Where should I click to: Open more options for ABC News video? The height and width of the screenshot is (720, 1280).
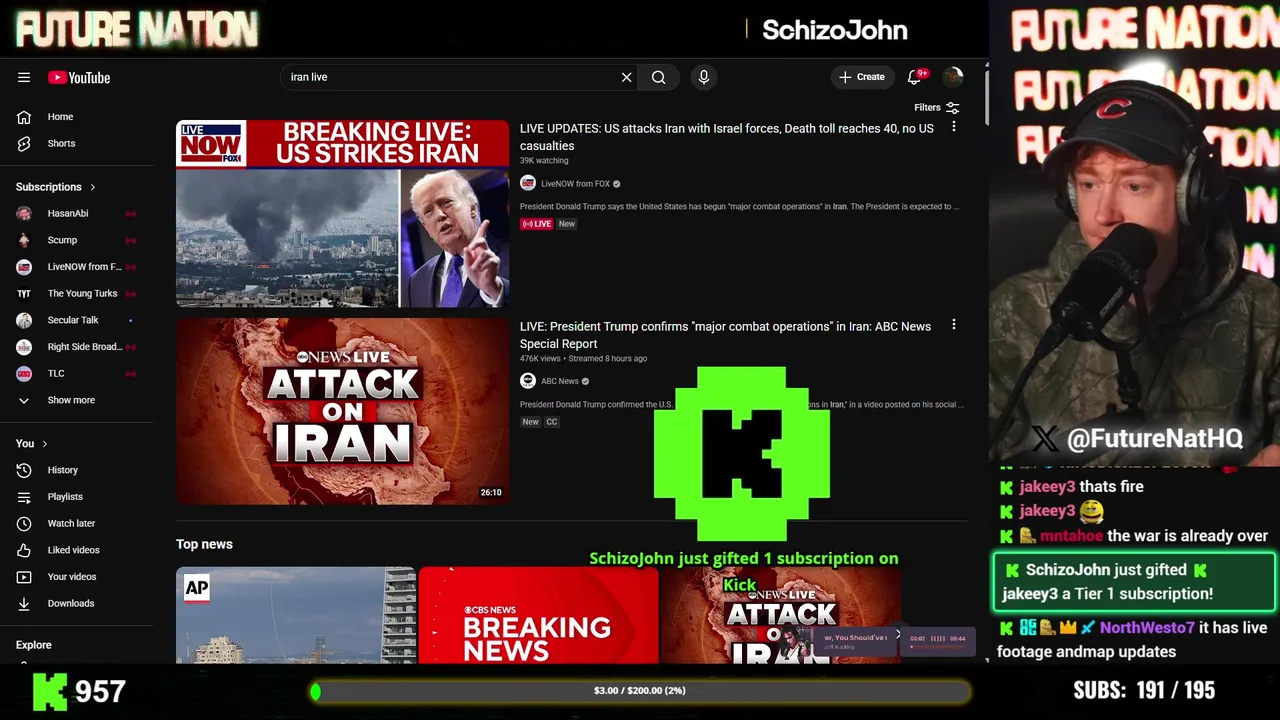tap(954, 325)
